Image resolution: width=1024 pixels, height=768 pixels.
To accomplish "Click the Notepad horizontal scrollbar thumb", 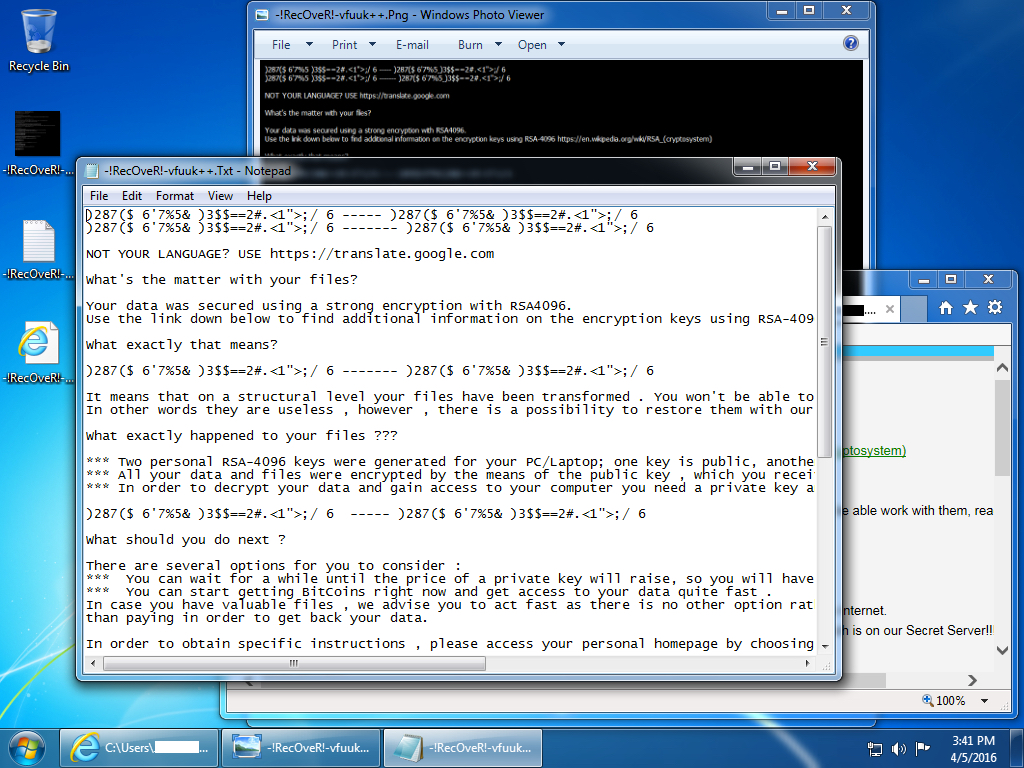I will 292,664.
